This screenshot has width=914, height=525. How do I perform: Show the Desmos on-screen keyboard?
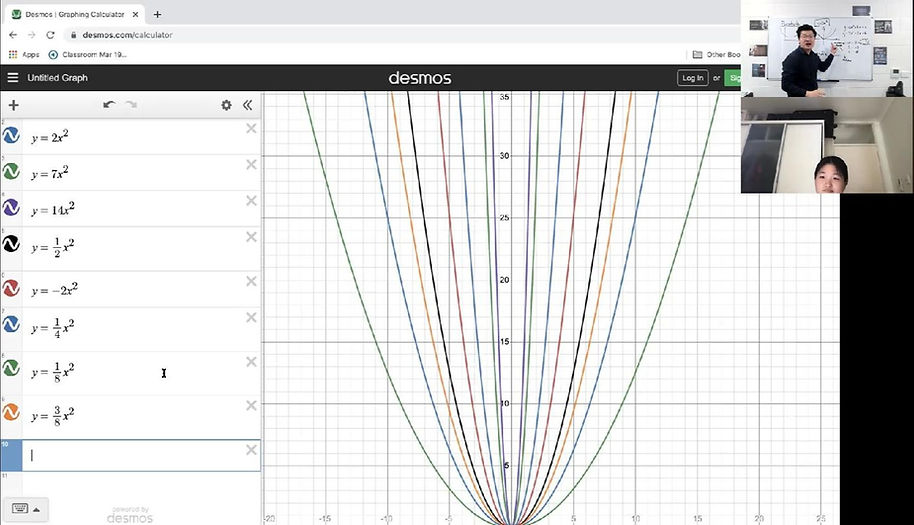20,509
